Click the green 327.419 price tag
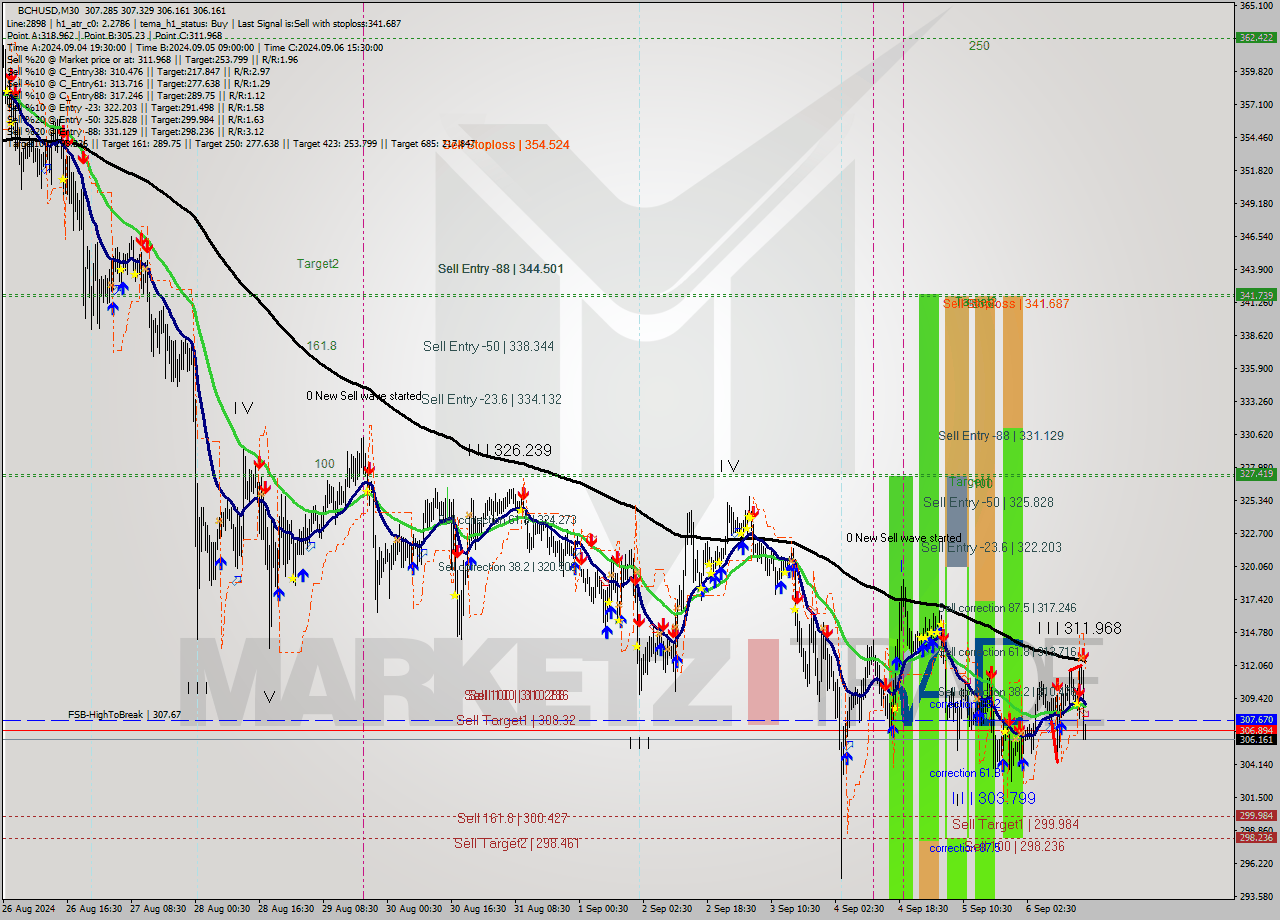The width and height of the screenshot is (1280, 920). click(x=1256, y=474)
